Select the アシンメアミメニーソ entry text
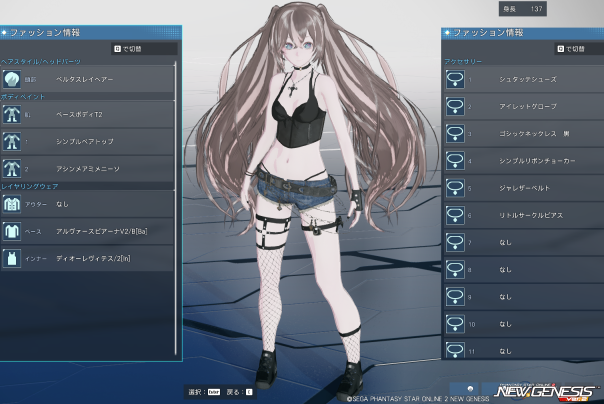Viewport: 604px width, 404px height. [88, 169]
